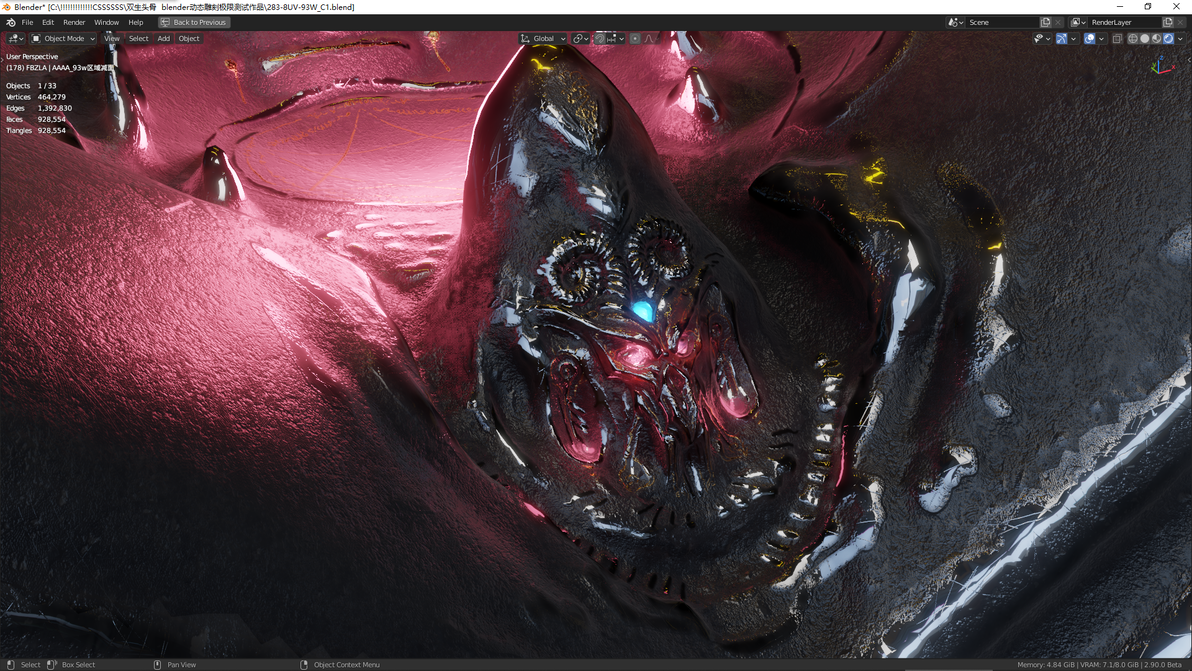Toggle viewport gizmos display
Image resolution: width=1192 pixels, height=671 pixels.
(x=1061, y=38)
